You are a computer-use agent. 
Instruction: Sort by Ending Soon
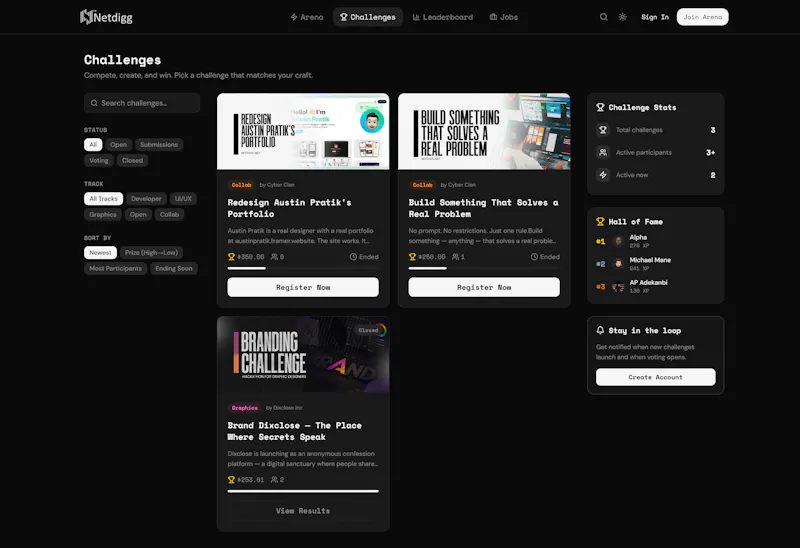click(173, 269)
